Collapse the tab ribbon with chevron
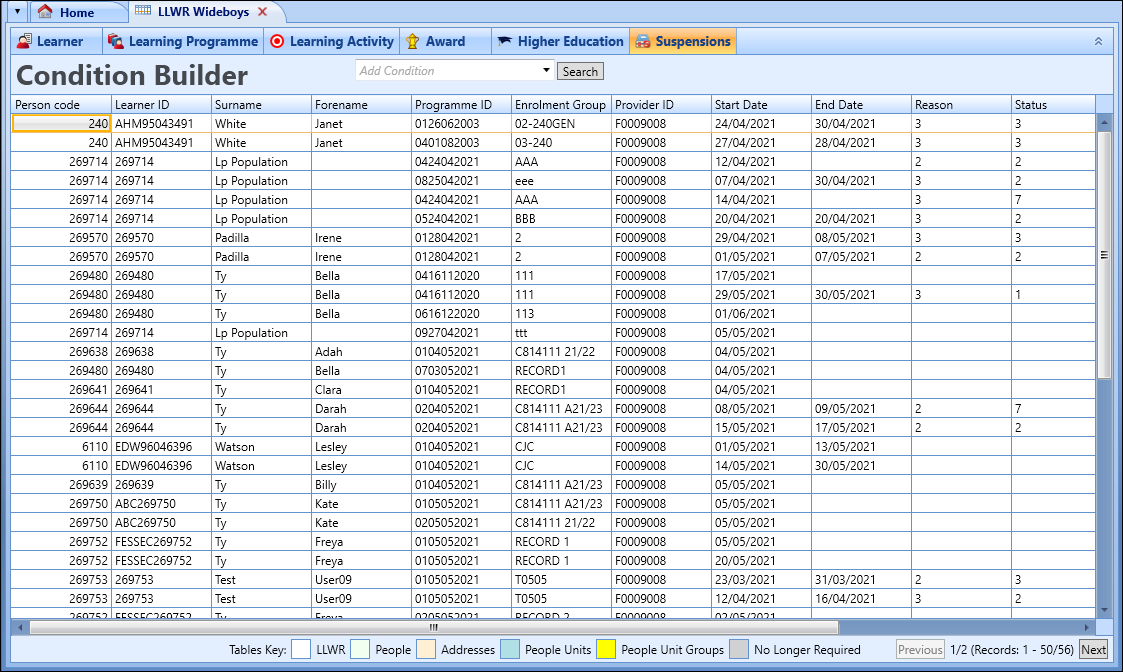The width and height of the screenshot is (1123, 672). (1098, 41)
